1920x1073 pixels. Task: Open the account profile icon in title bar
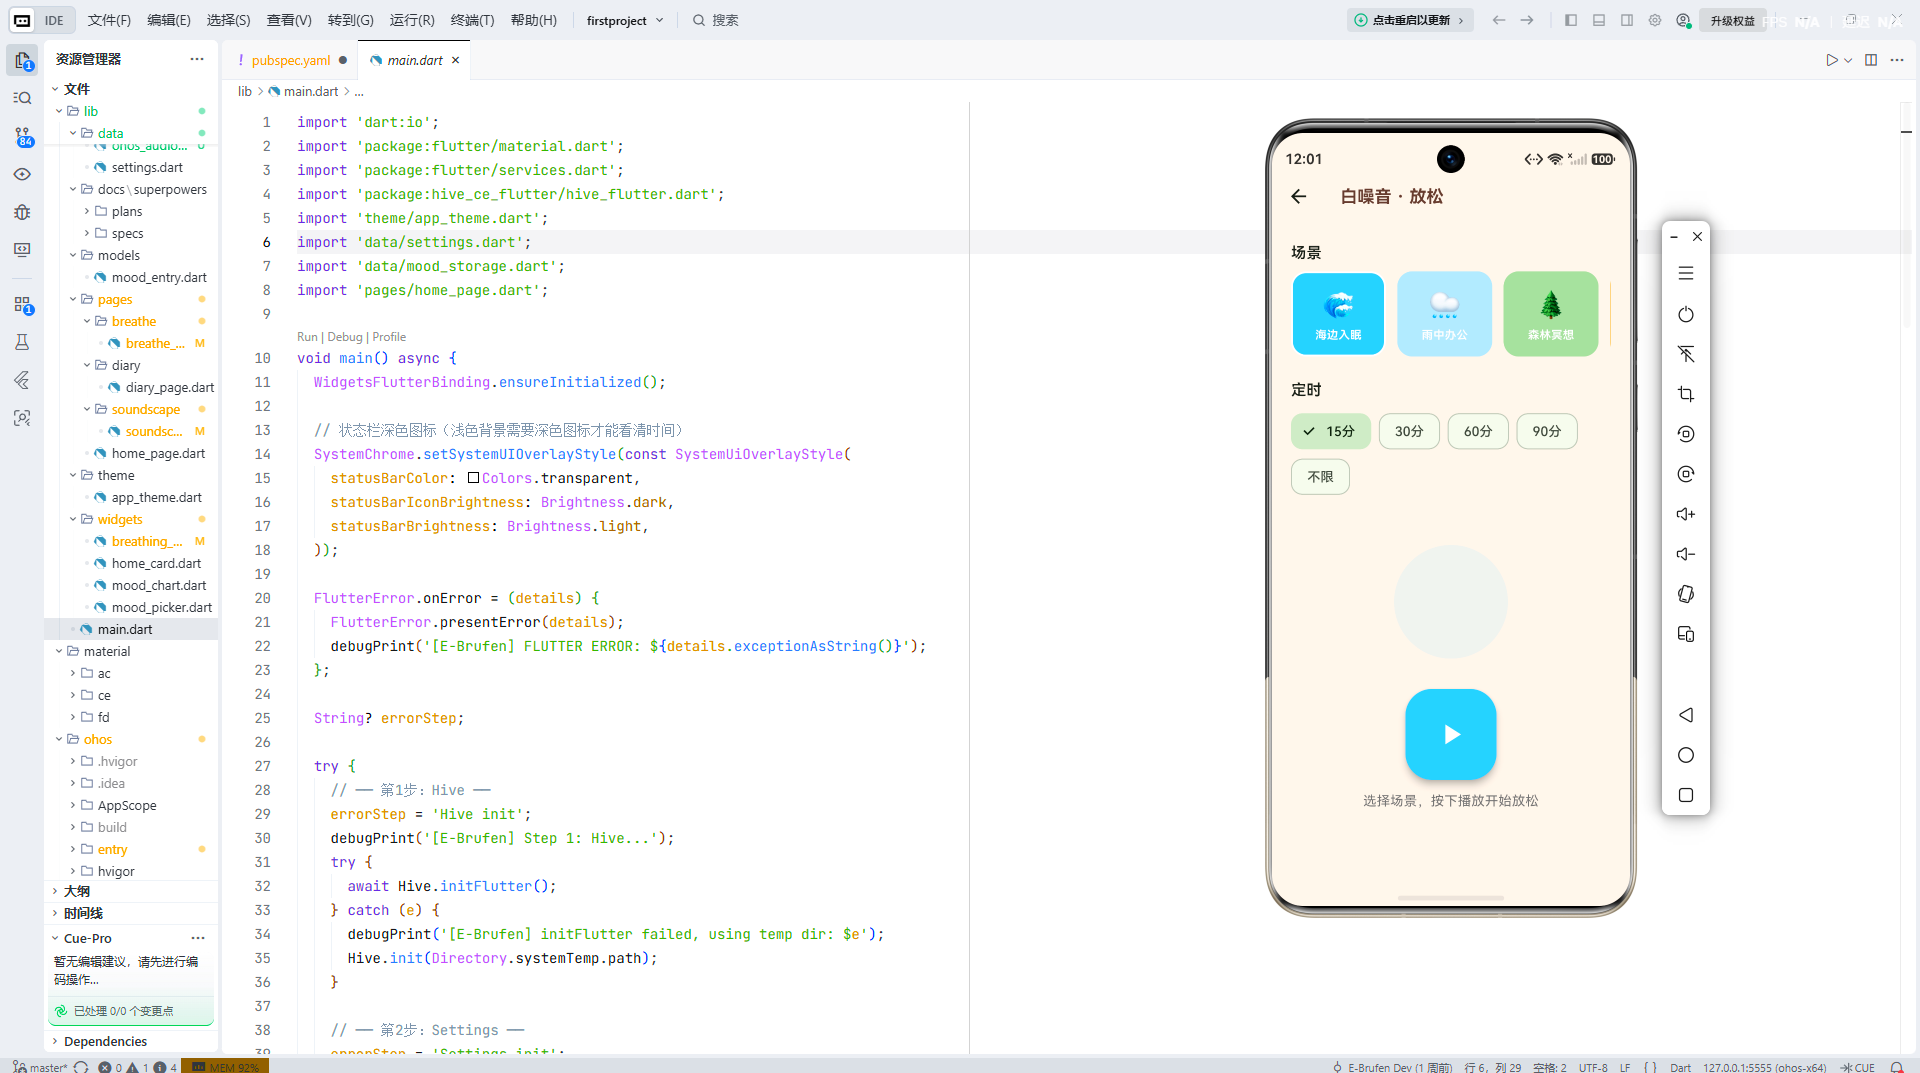[x=1683, y=20]
